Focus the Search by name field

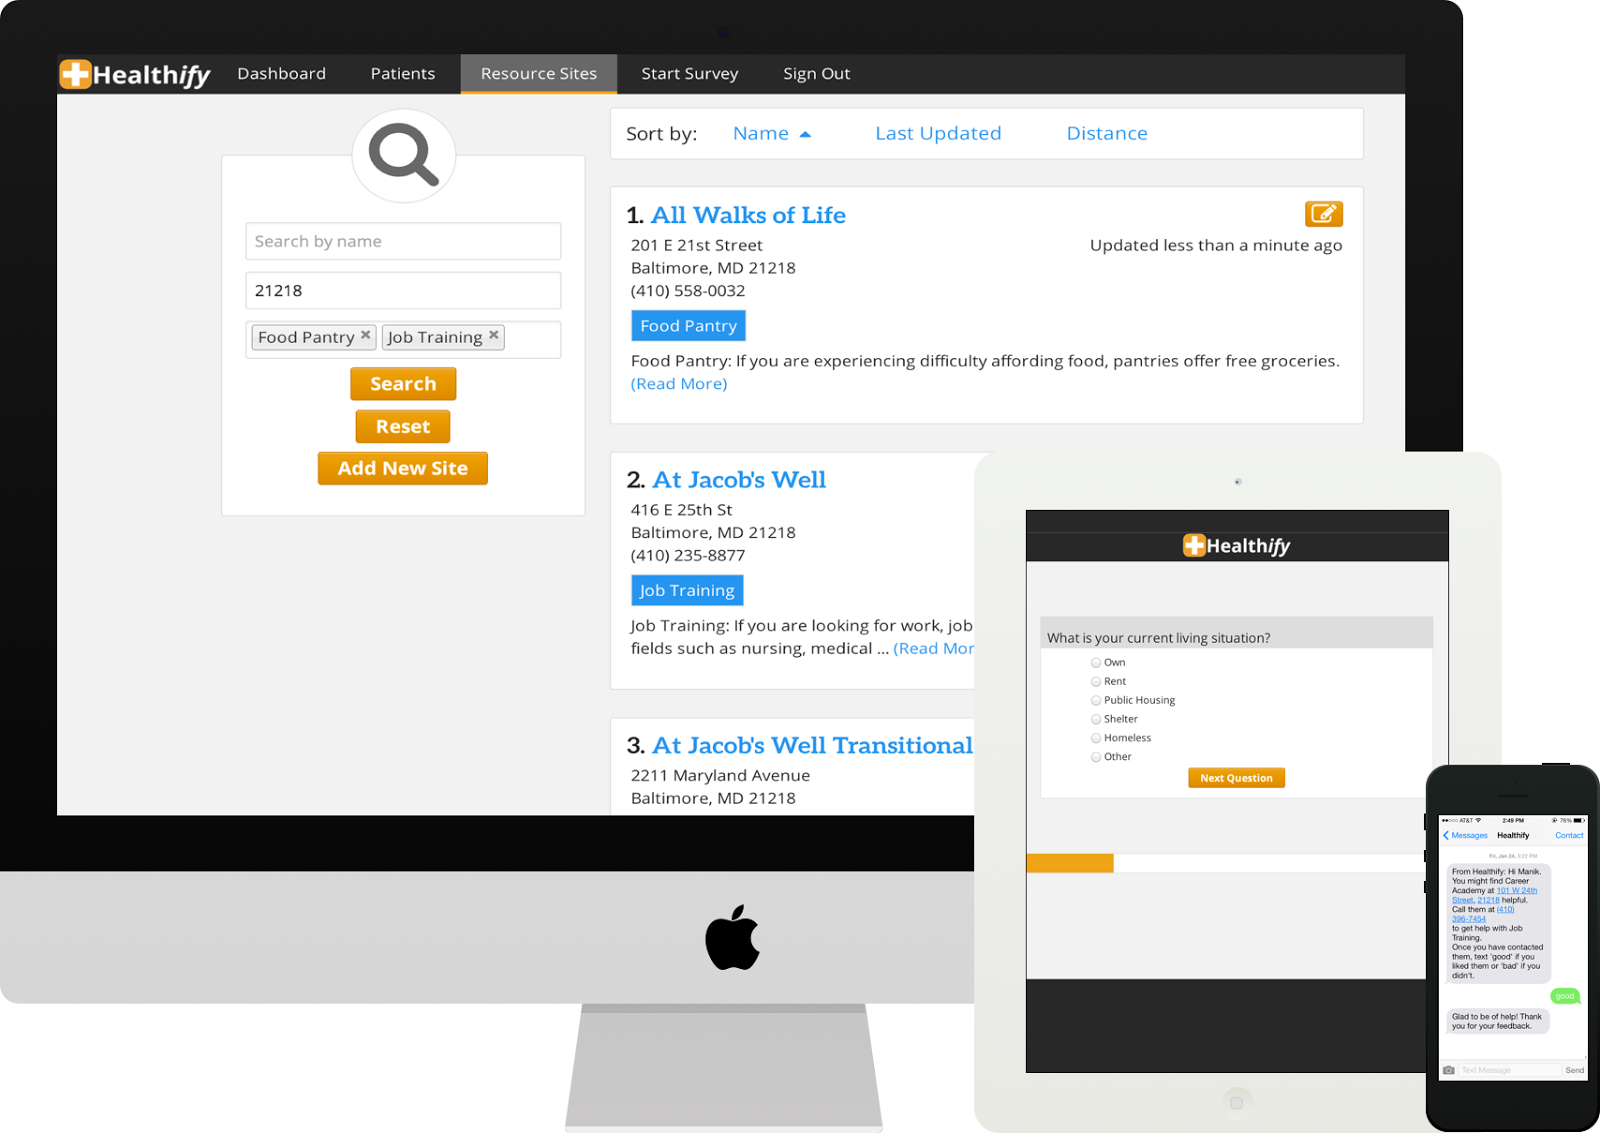(403, 241)
